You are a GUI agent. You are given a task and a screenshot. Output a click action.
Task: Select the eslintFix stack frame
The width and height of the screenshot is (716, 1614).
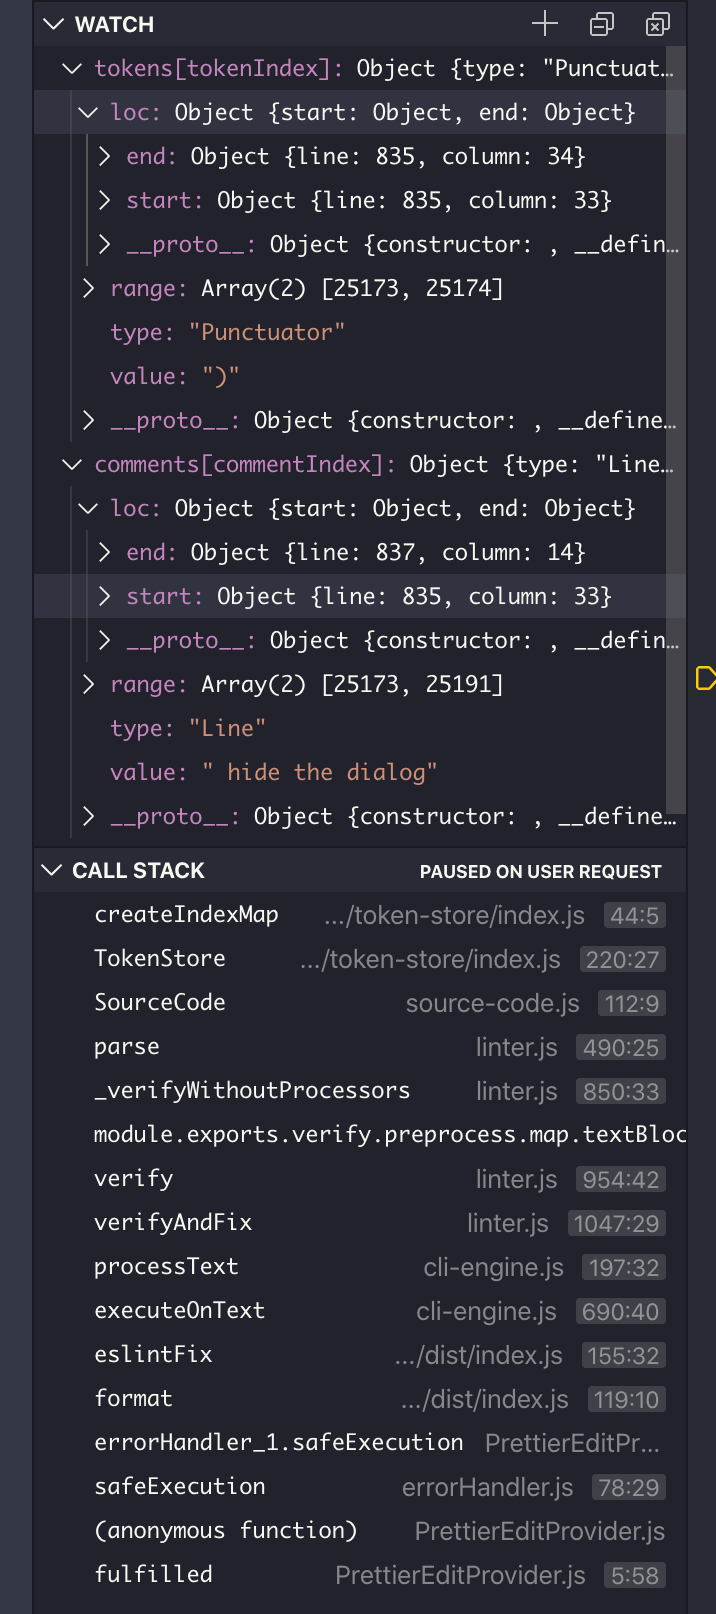pyautogui.click(x=152, y=1354)
